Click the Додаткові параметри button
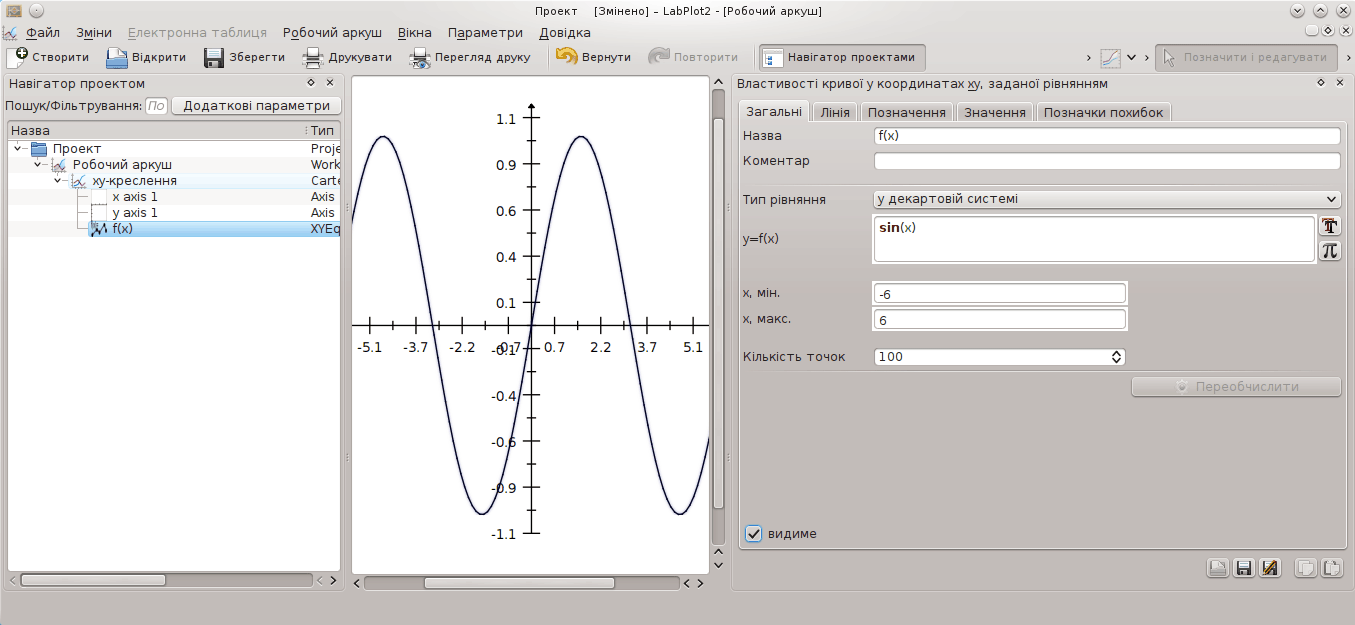 256,105
